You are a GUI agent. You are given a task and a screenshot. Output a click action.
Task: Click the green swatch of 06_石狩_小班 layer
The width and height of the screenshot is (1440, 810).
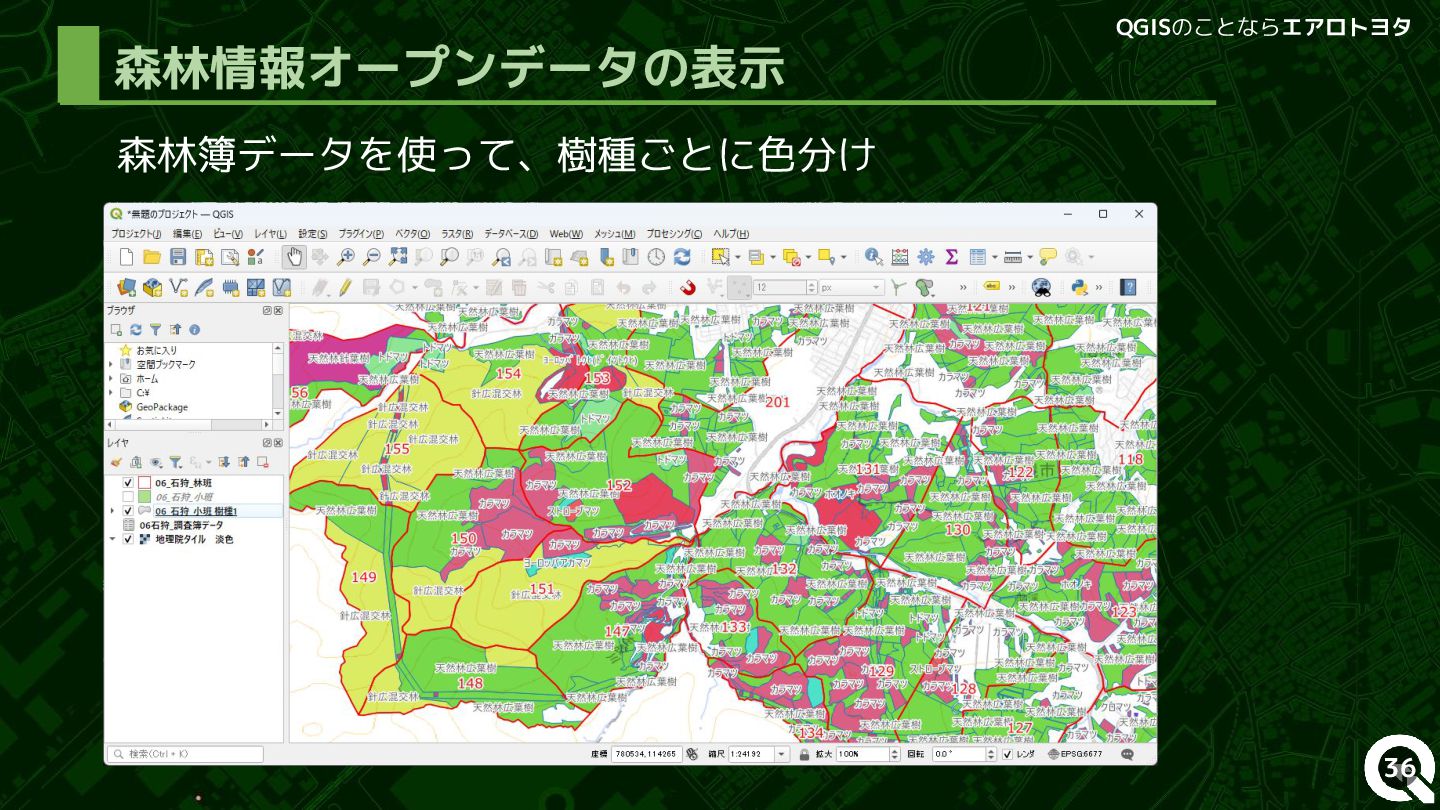[x=144, y=497]
